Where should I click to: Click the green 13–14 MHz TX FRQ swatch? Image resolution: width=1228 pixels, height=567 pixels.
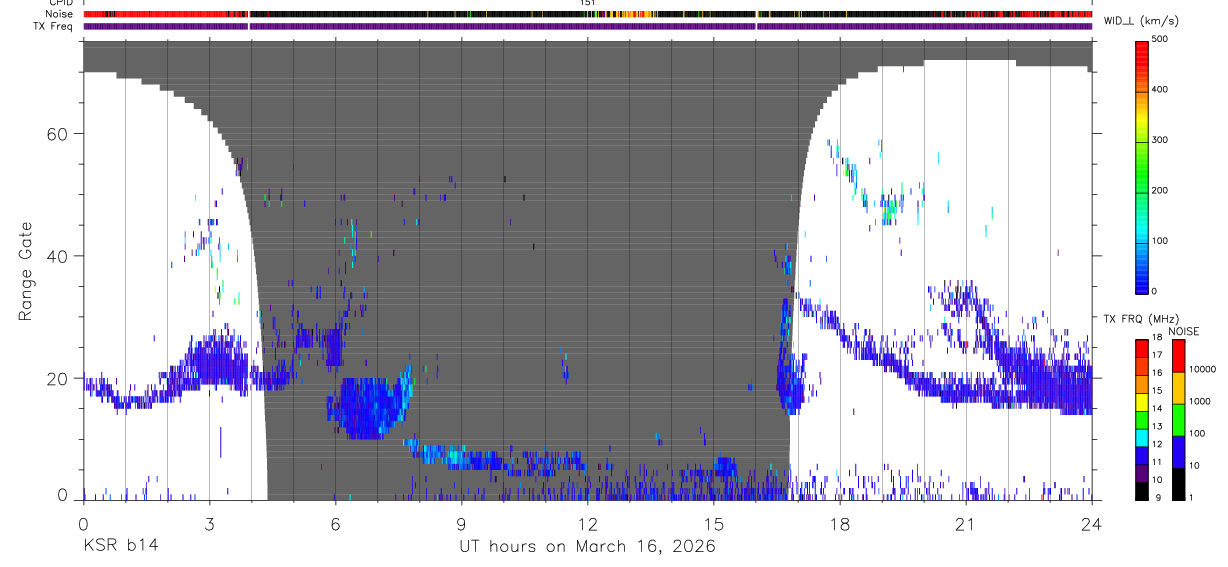click(1142, 420)
